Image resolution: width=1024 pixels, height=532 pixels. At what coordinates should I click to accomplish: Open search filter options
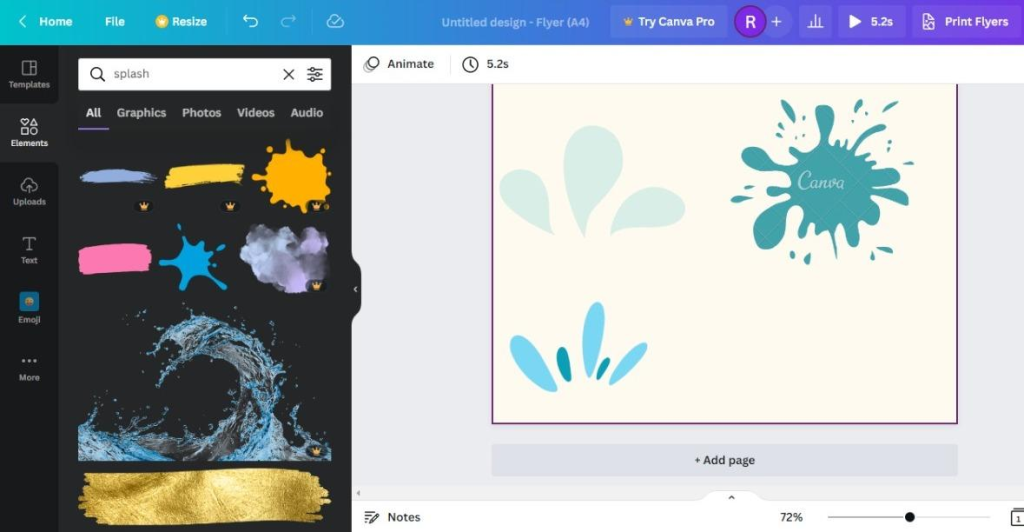(x=315, y=74)
